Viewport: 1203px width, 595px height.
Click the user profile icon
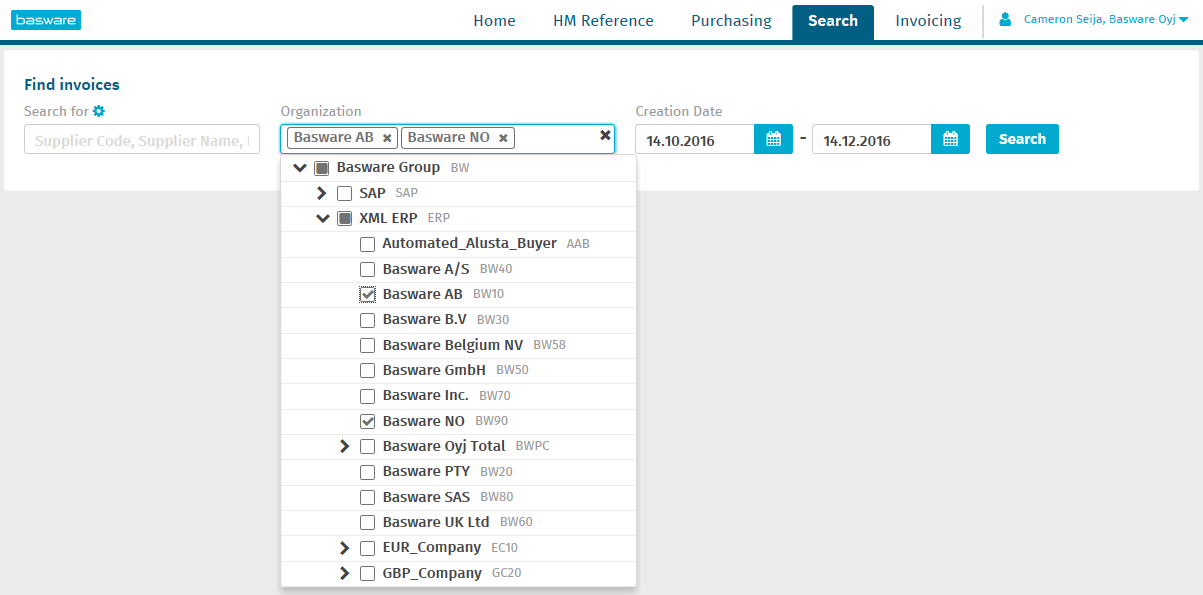1005,19
